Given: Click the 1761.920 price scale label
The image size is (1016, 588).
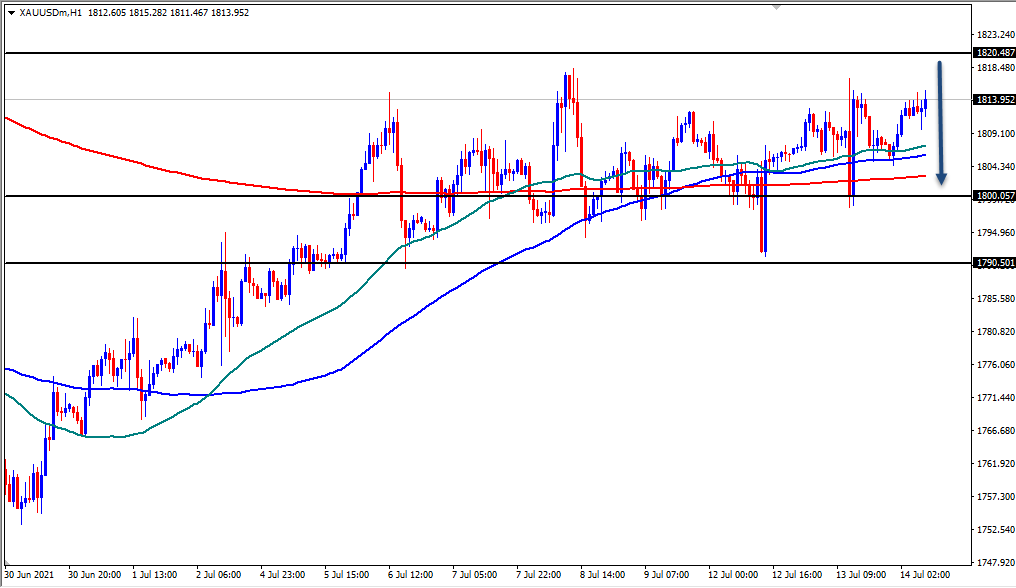Looking at the screenshot, I should [995, 464].
